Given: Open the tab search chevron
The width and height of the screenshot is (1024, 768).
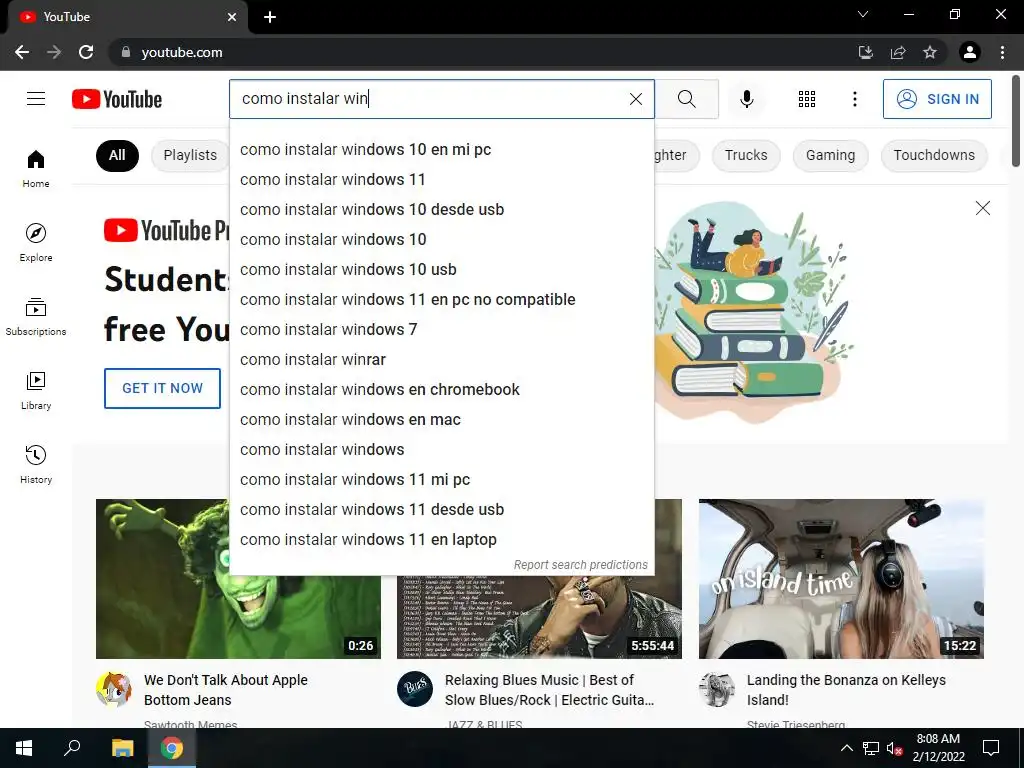Looking at the screenshot, I should (863, 14).
